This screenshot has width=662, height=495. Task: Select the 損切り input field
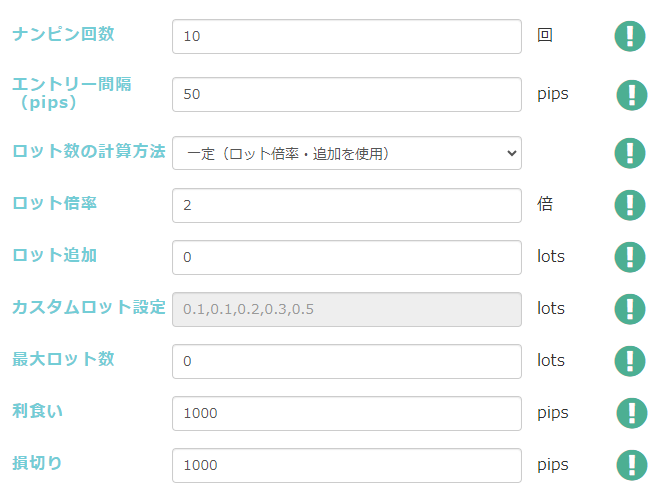click(x=347, y=465)
